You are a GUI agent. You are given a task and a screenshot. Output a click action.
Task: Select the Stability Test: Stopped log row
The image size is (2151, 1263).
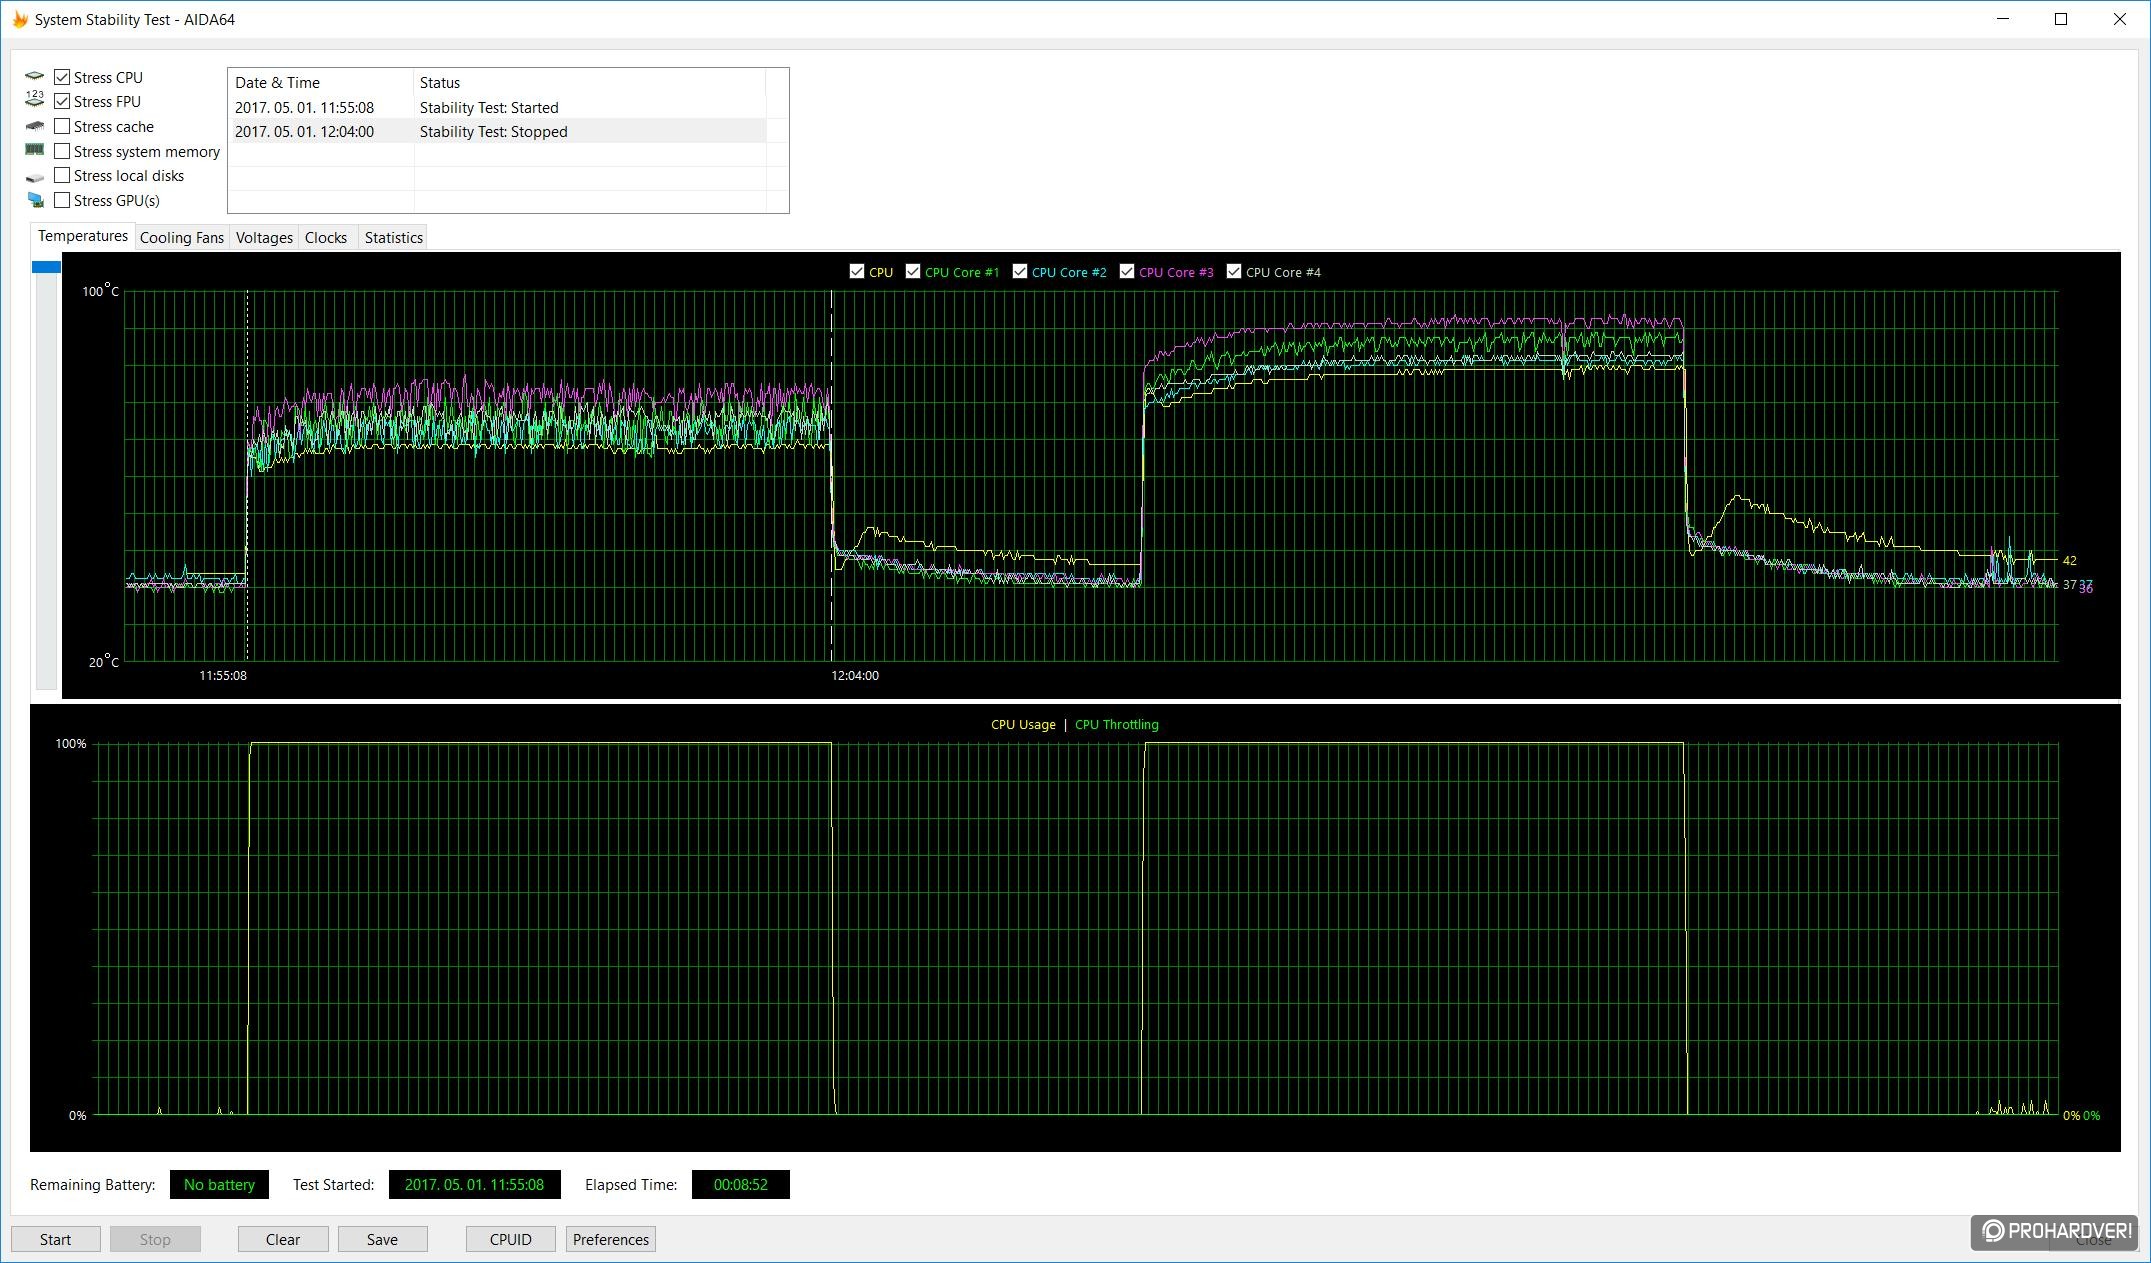(x=499, y=131)
